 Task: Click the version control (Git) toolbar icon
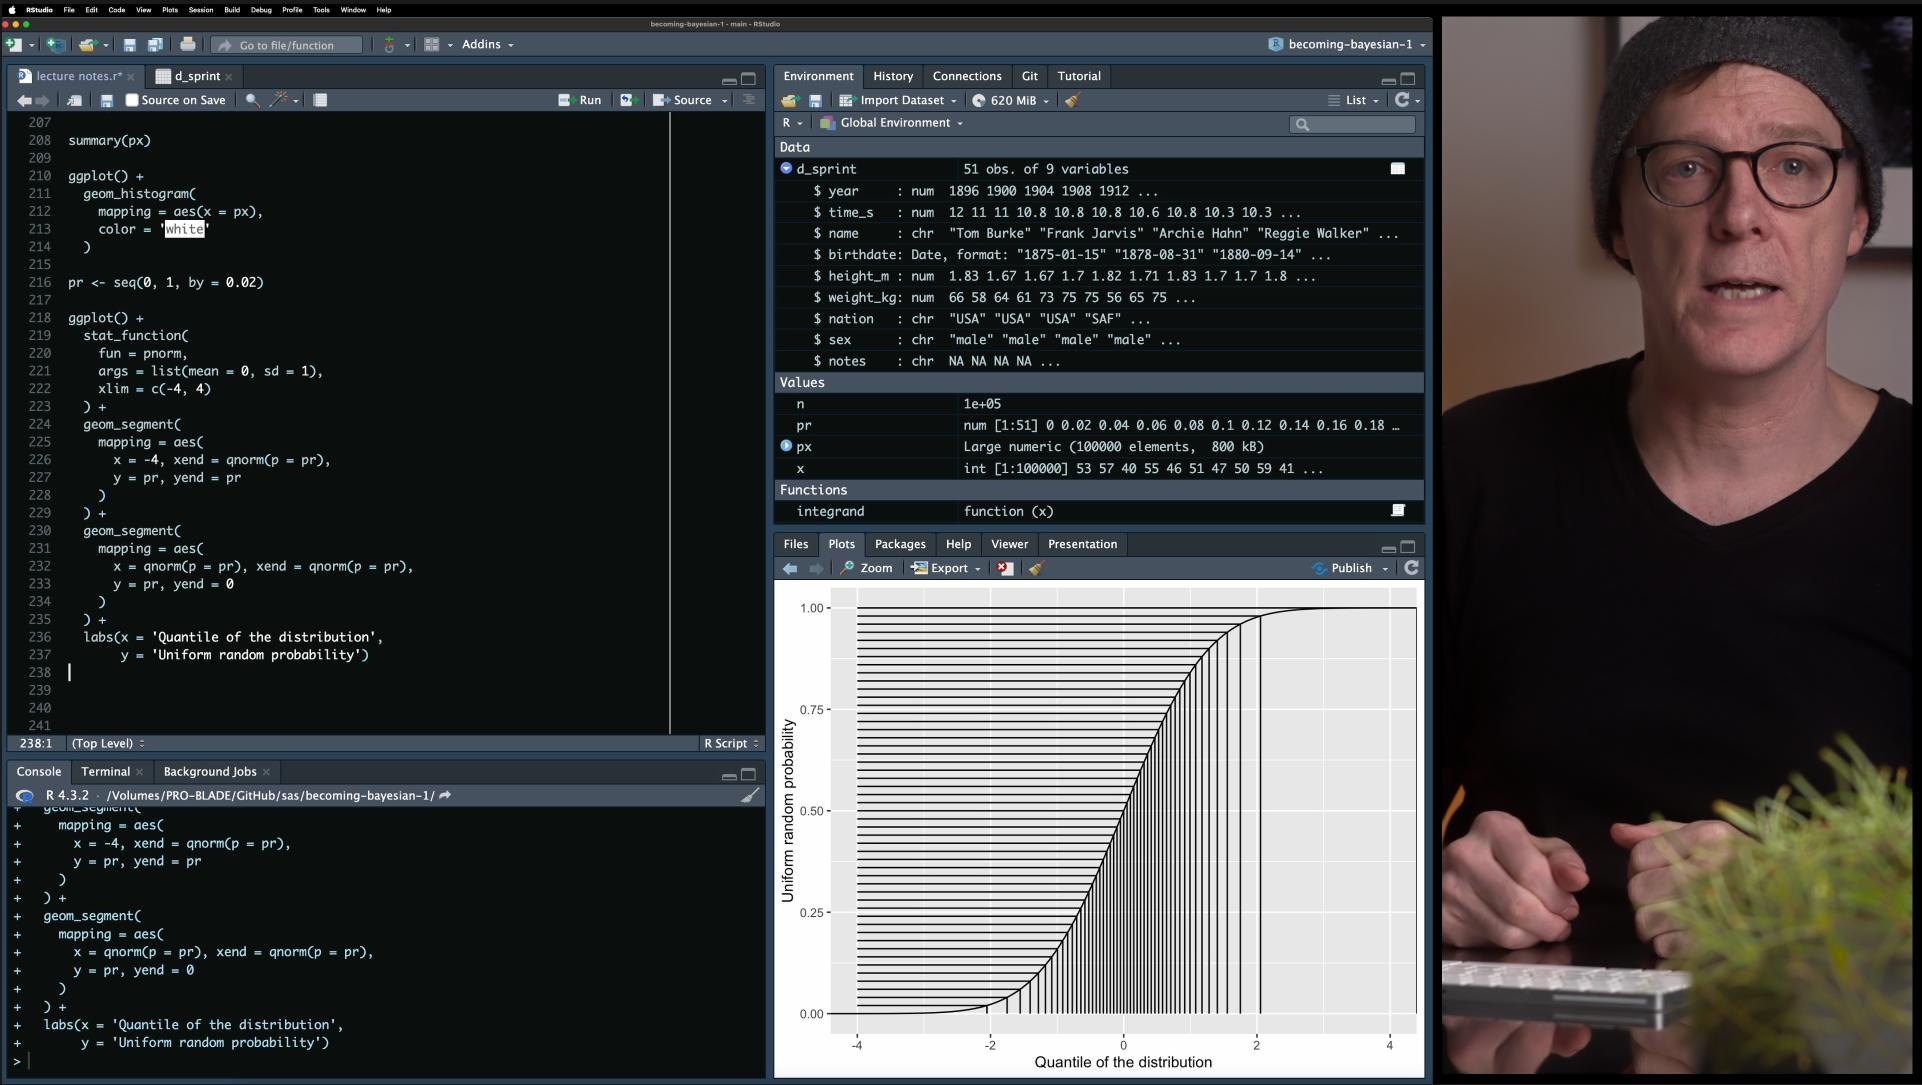(x=389, y=44)
